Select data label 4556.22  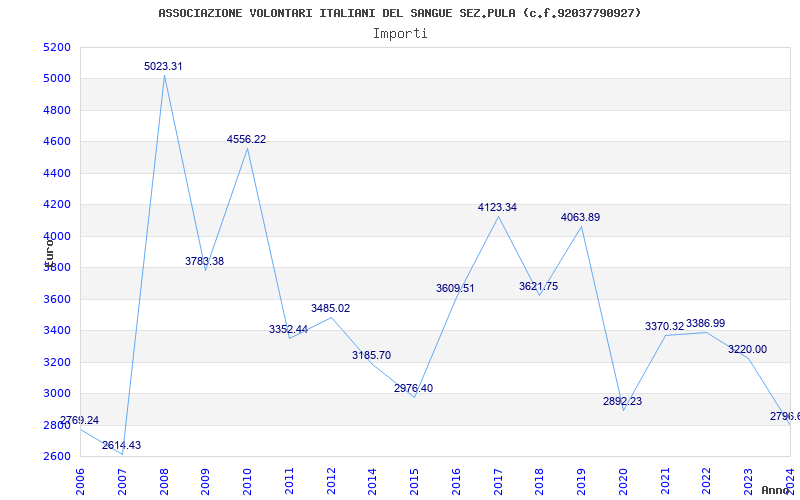pos(246,139)
